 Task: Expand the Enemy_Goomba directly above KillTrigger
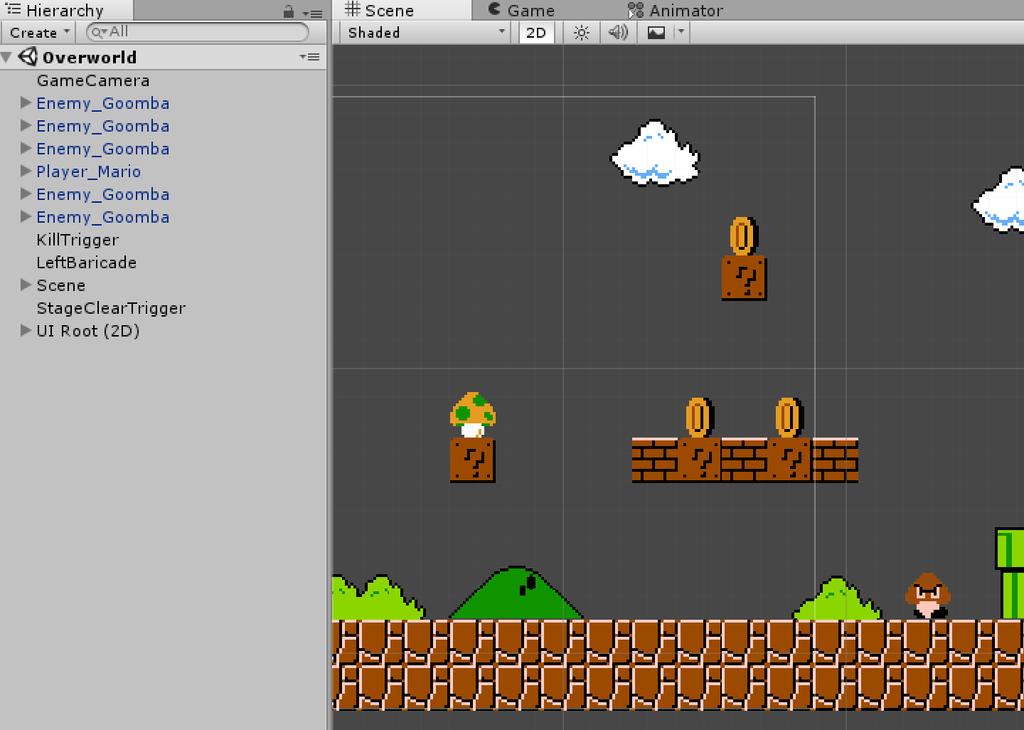coord(25,216)
